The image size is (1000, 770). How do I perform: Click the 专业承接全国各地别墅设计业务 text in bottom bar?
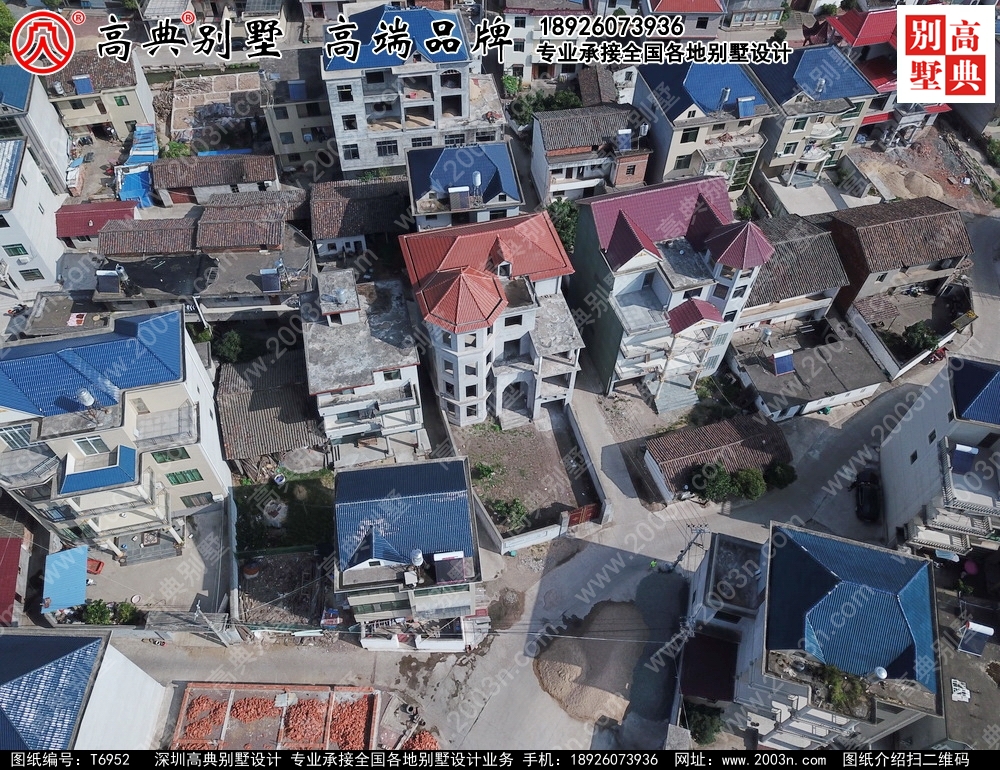tap(402, 760)
